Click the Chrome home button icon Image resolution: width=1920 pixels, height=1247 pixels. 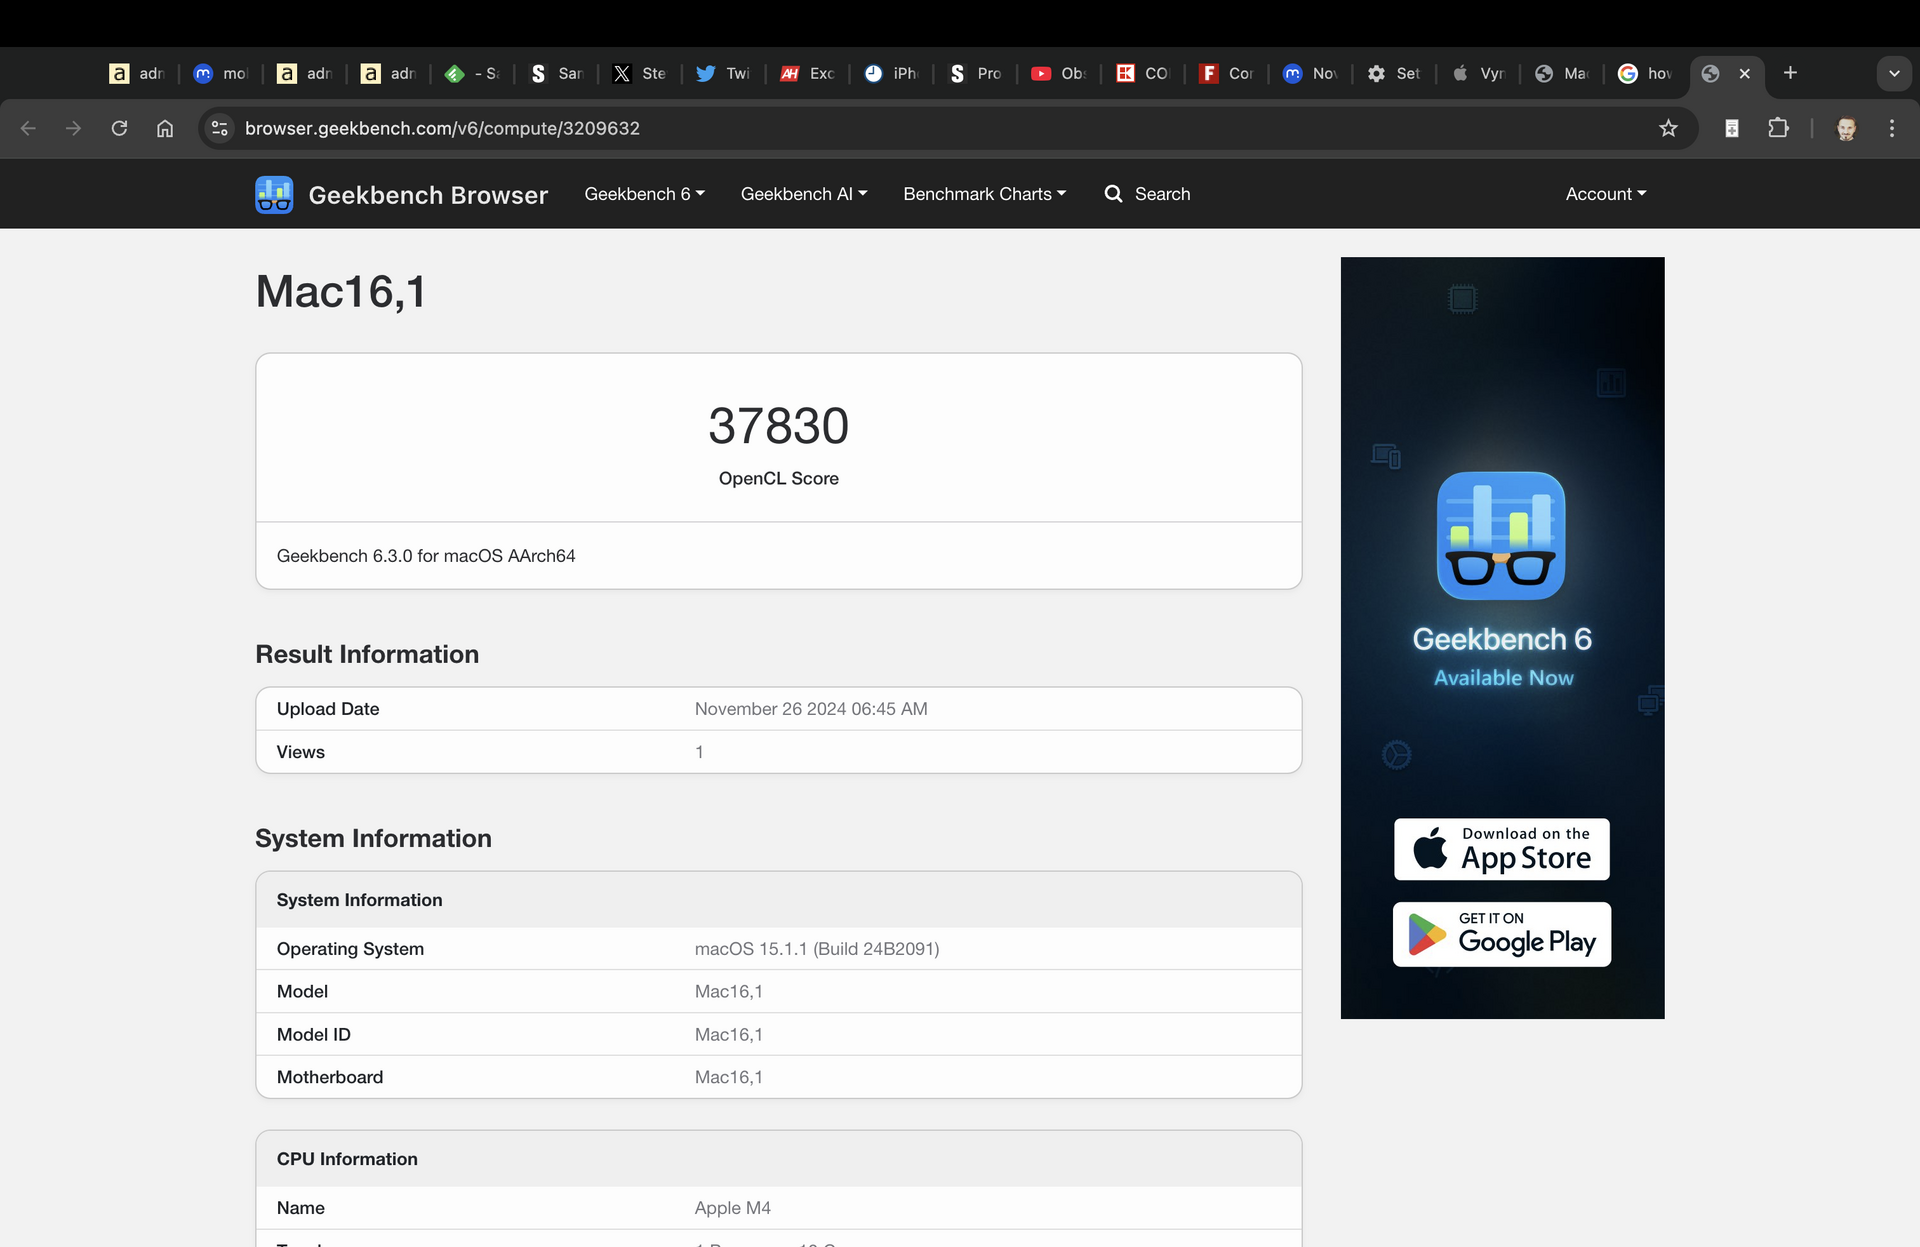coord(165,128)
